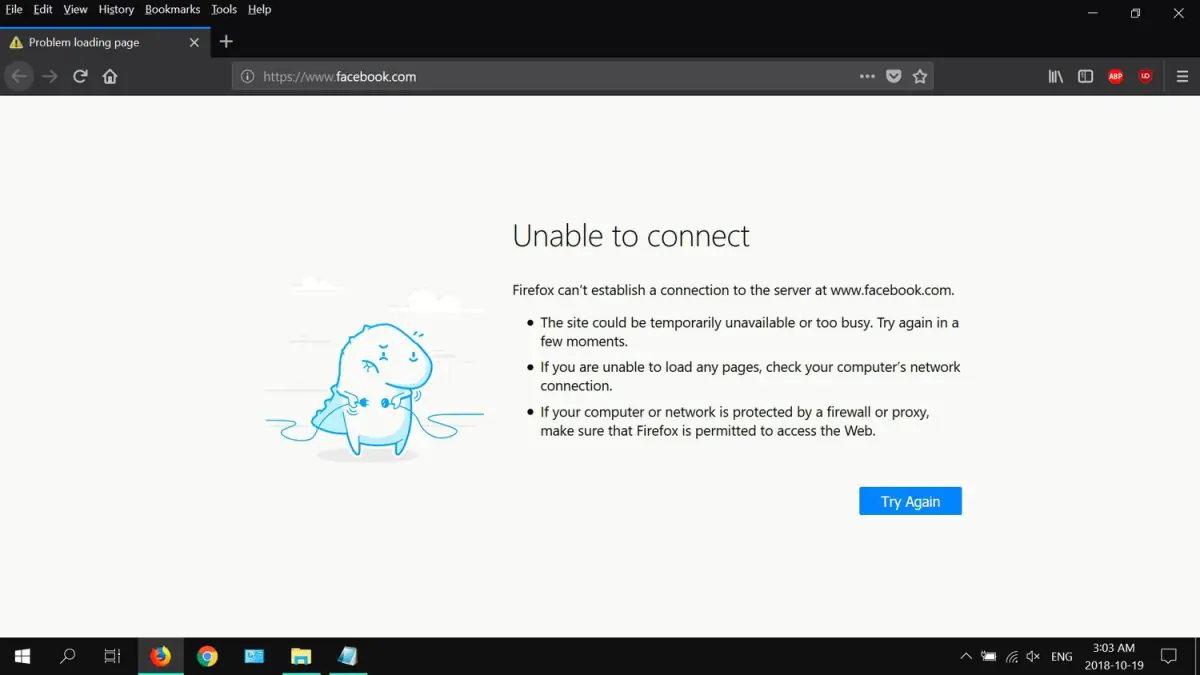Open the hamburger menu
The height and width of the screenshot is (675, 1200).
1182,75
